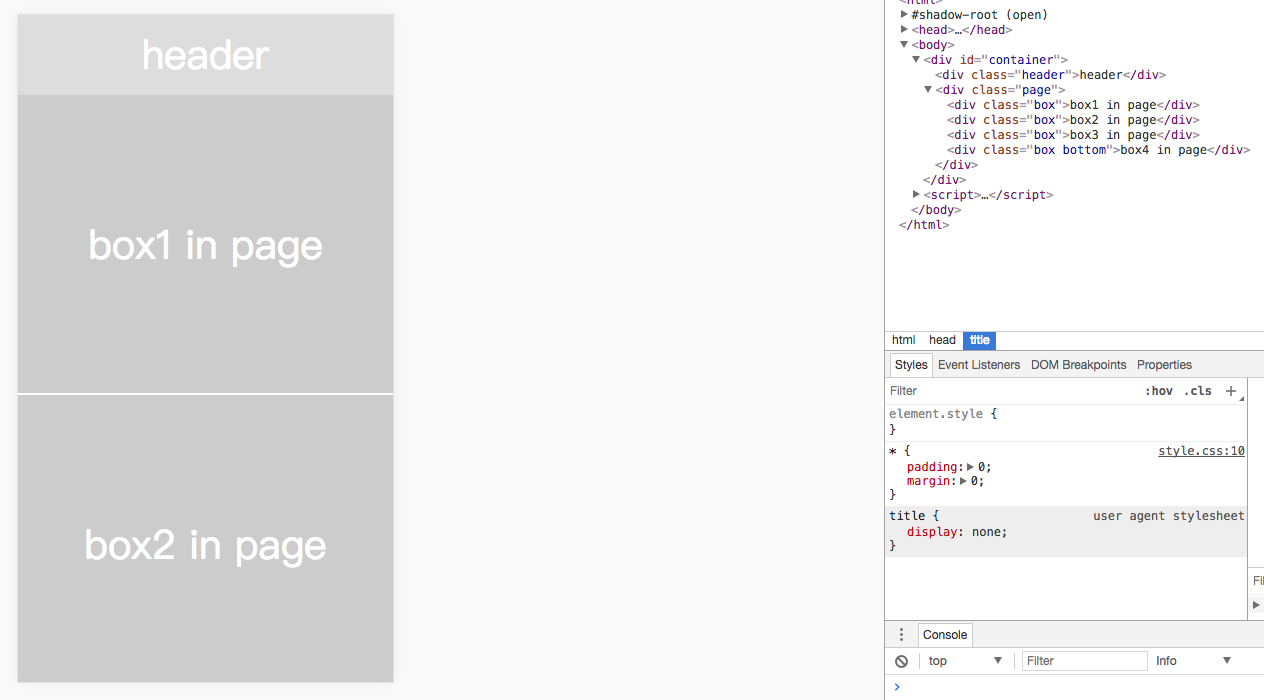Screen dimensions: 1264x700
Task: Collapse the div class="page" node
Action: point(928,90)
